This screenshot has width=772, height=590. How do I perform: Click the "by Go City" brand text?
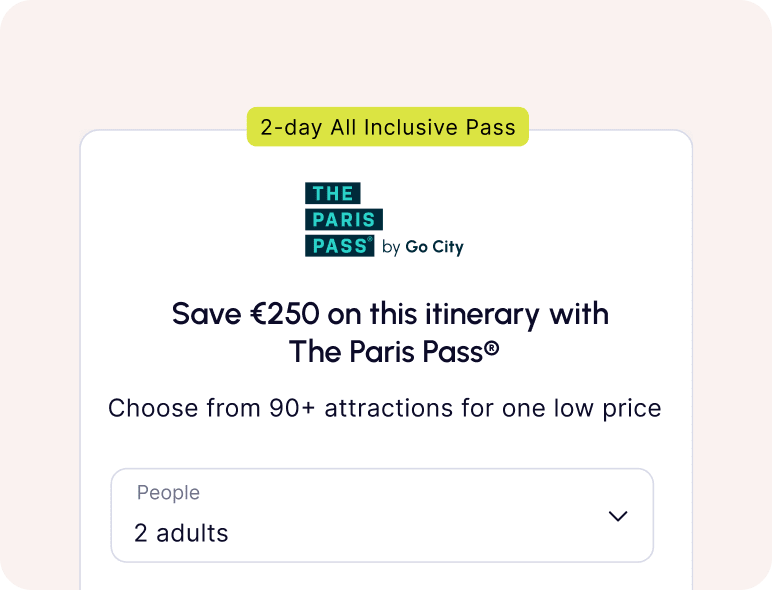tap(422, 247)
